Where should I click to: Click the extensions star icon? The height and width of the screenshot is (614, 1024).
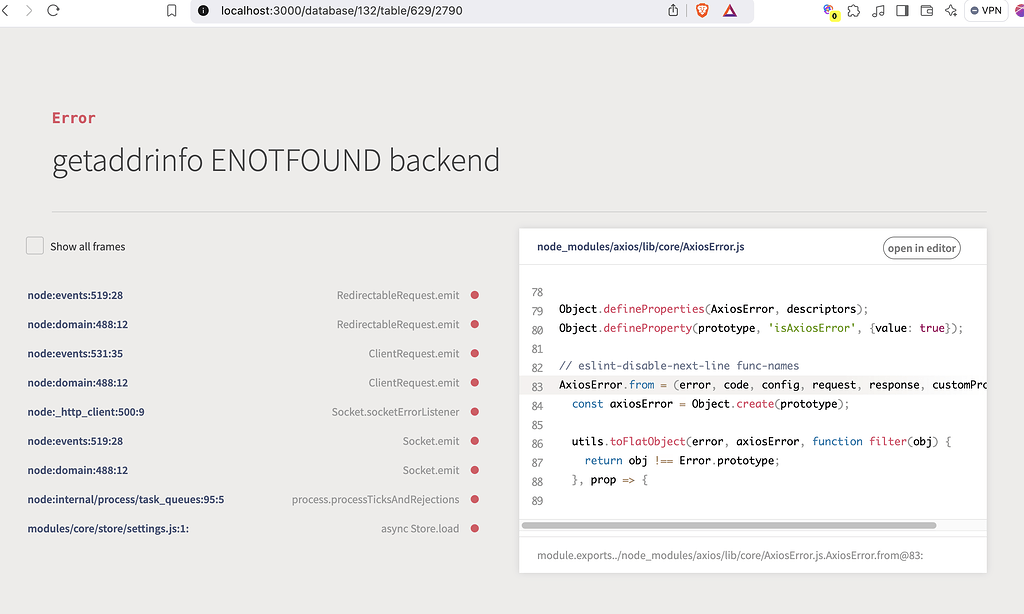[x=853, y=11]
